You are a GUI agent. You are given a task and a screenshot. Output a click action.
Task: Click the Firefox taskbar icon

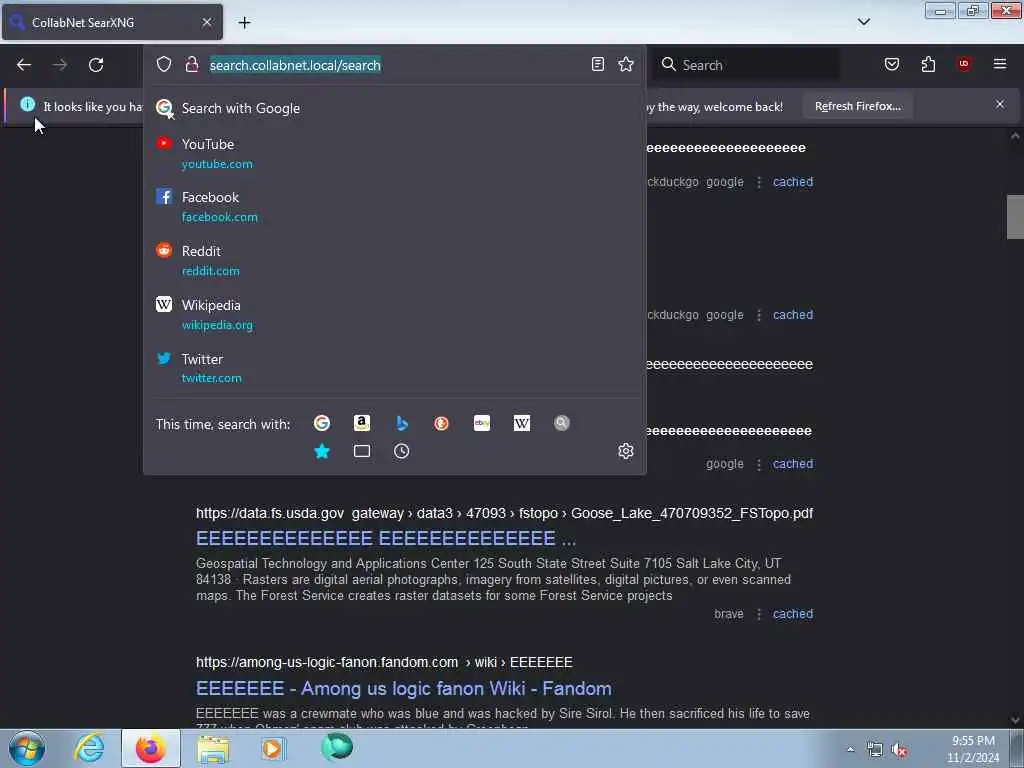pos(151,748)
